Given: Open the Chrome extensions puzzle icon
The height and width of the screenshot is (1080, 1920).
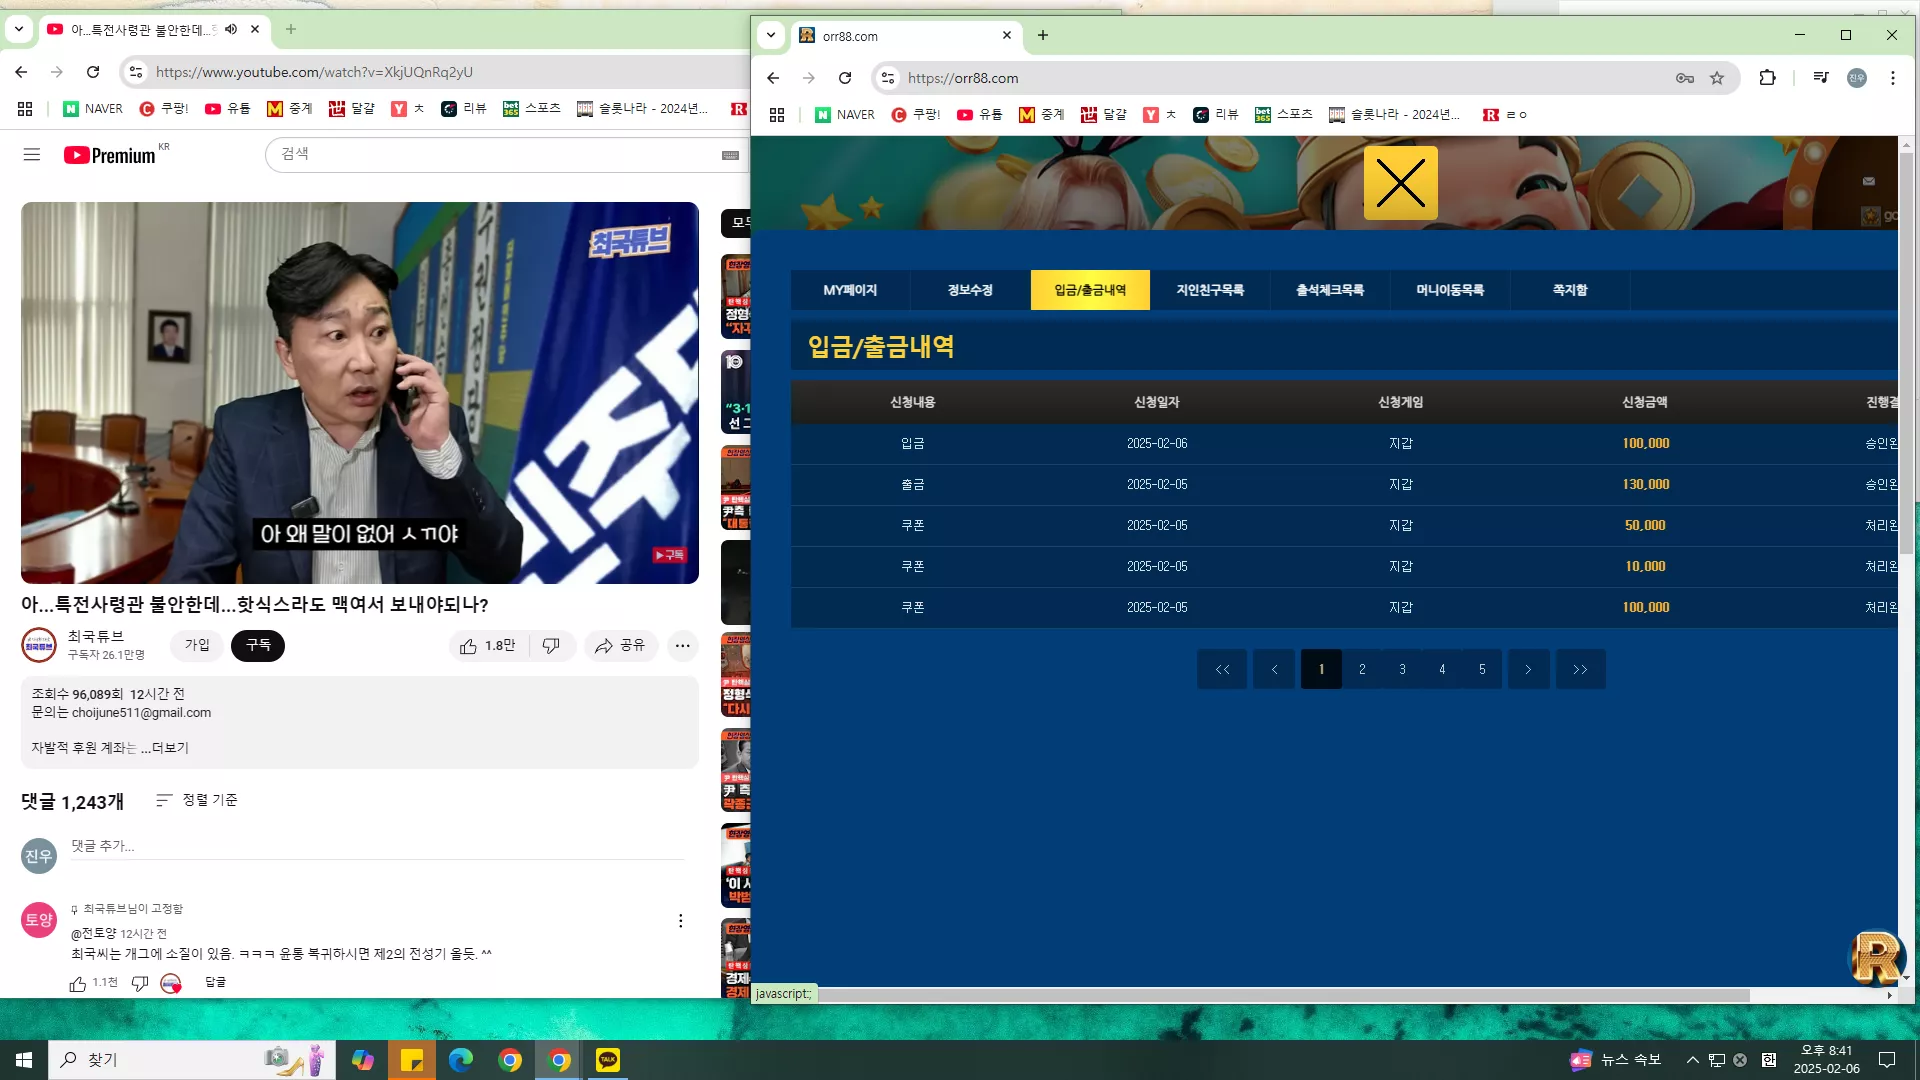Looking at the screenshot, I should [x=1768, y=78].
